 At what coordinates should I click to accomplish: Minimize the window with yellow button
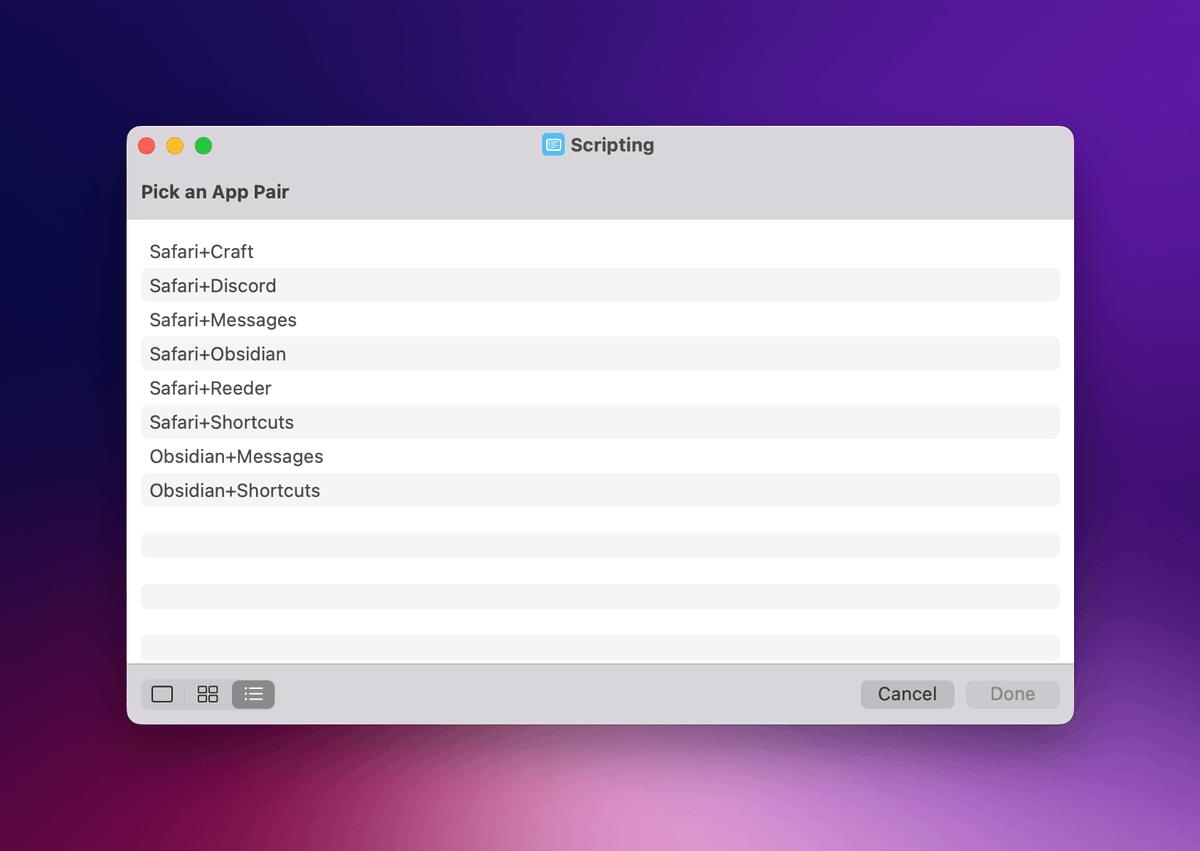point(175,146)
